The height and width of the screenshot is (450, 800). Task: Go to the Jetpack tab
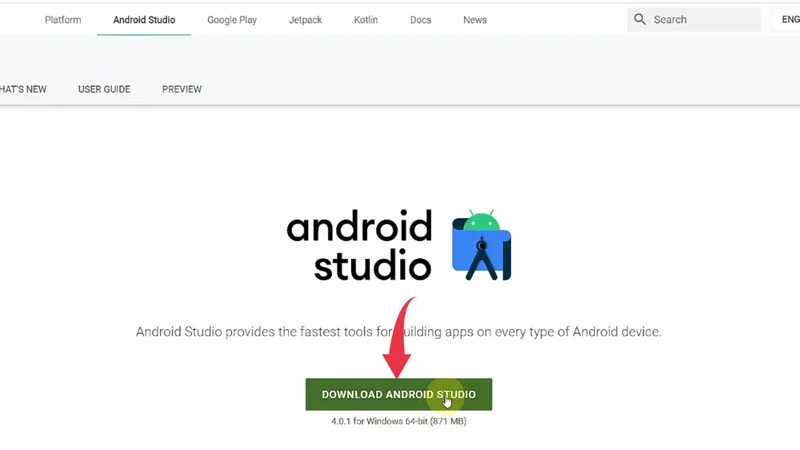click(305, 20)
